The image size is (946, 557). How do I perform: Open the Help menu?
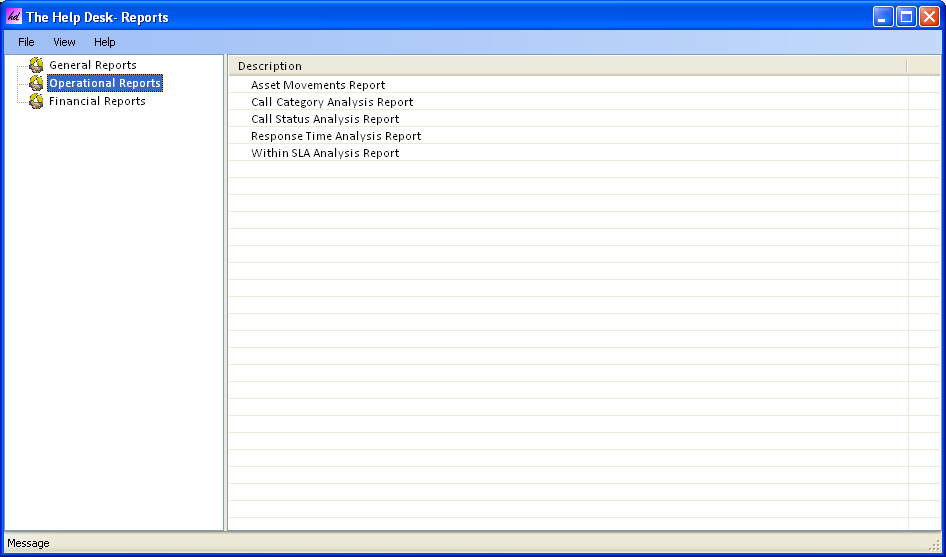(105, 42)
